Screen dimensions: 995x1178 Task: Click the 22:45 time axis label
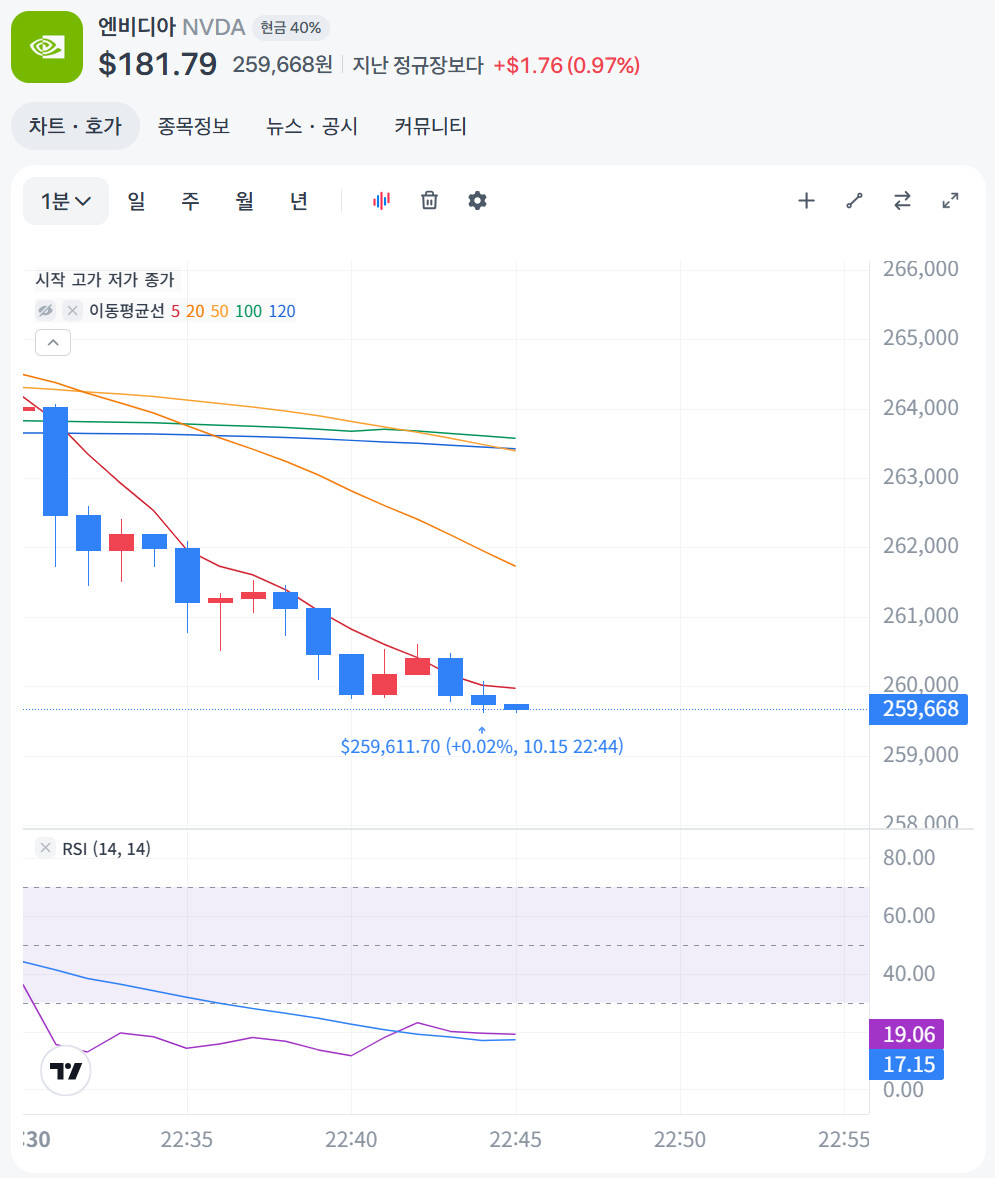516,1140
